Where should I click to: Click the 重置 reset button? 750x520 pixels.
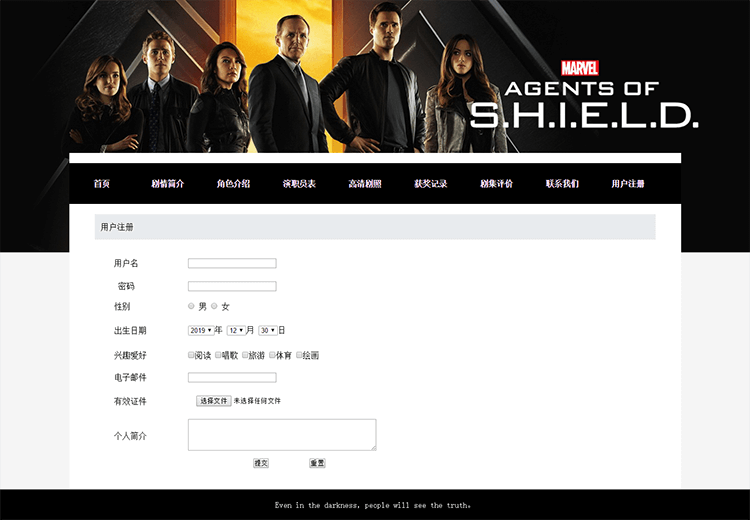point(317,463)
